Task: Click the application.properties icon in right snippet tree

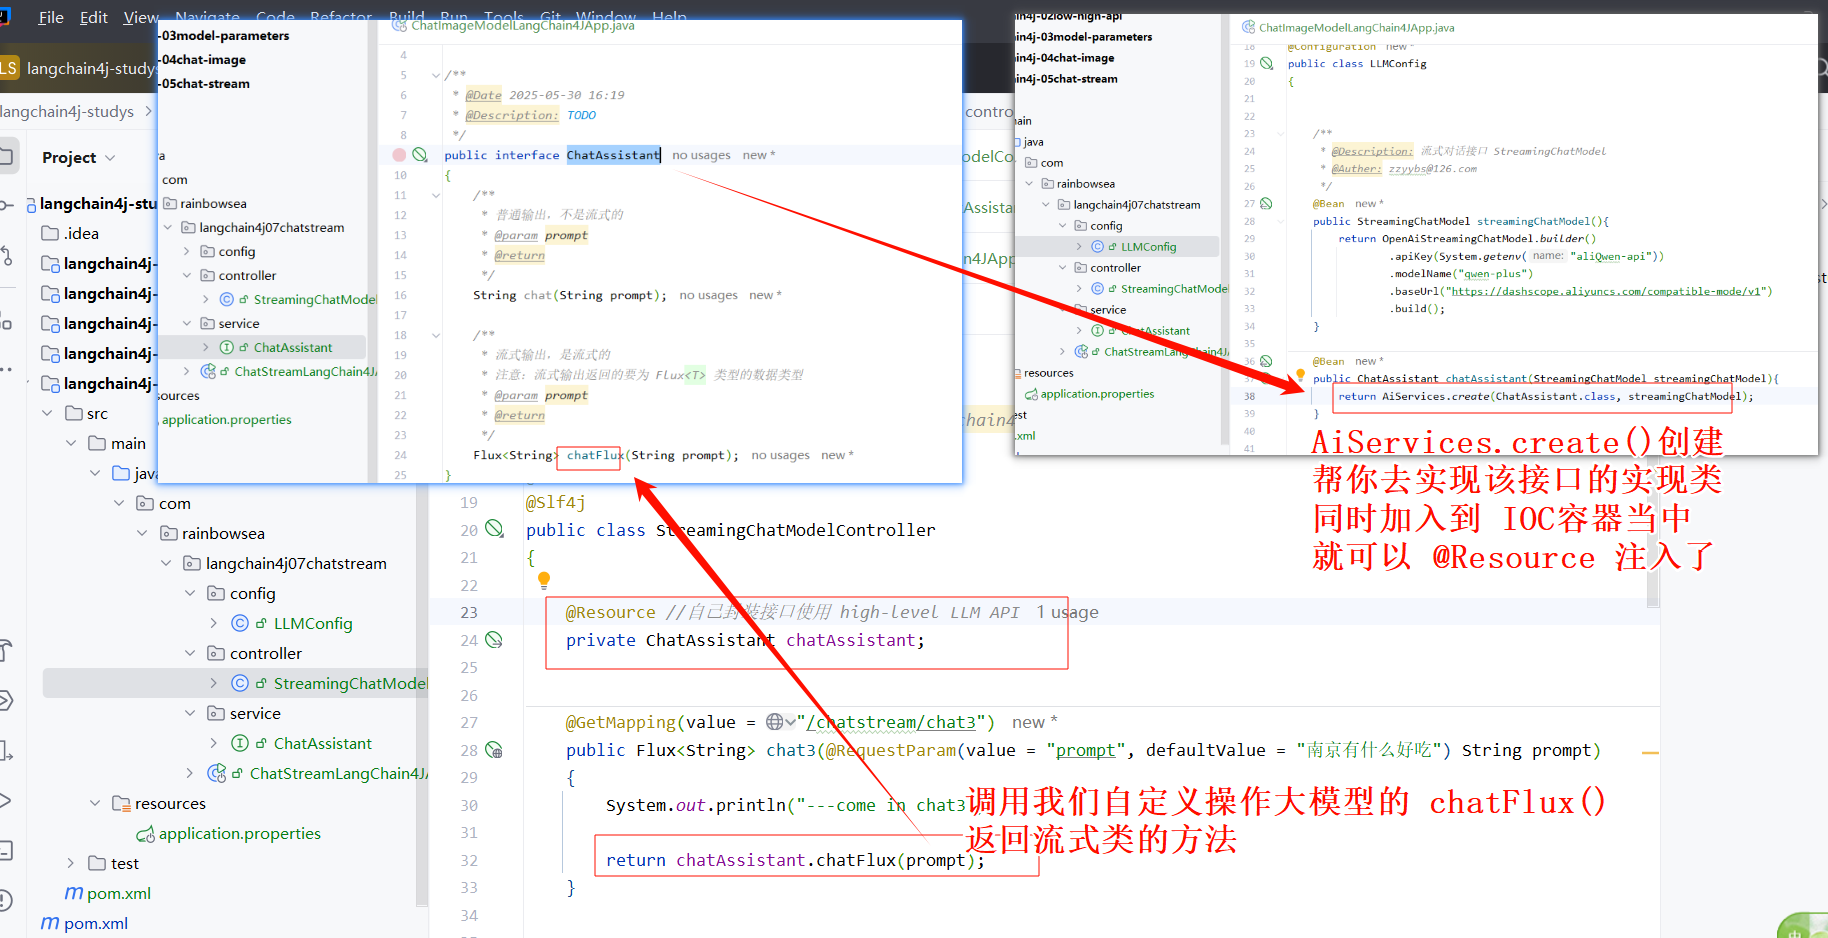Action: click(x=1031, y=394)
